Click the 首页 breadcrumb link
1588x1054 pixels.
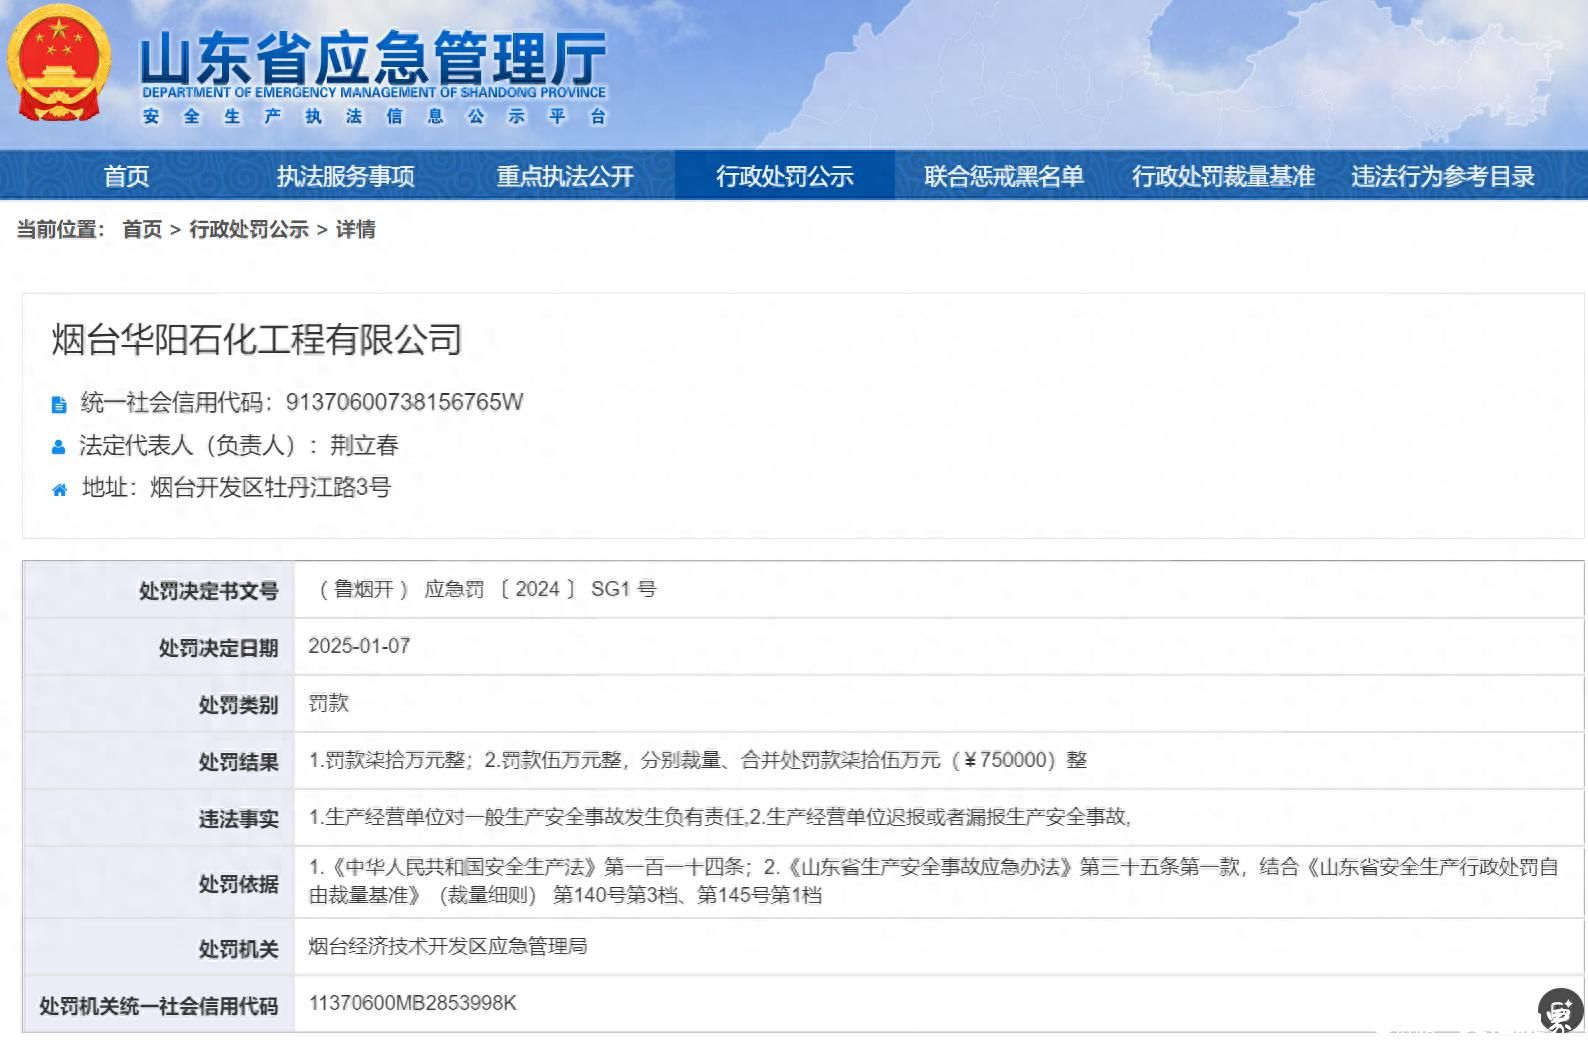[142, 229]
